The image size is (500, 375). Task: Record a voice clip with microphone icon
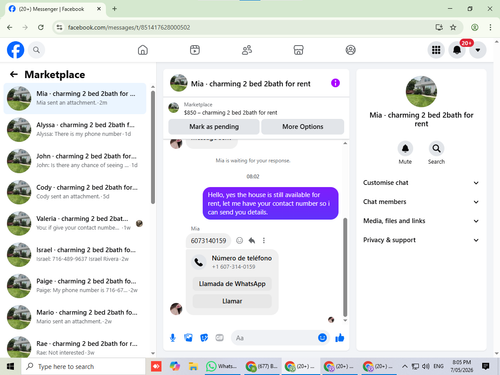point(173,338)
